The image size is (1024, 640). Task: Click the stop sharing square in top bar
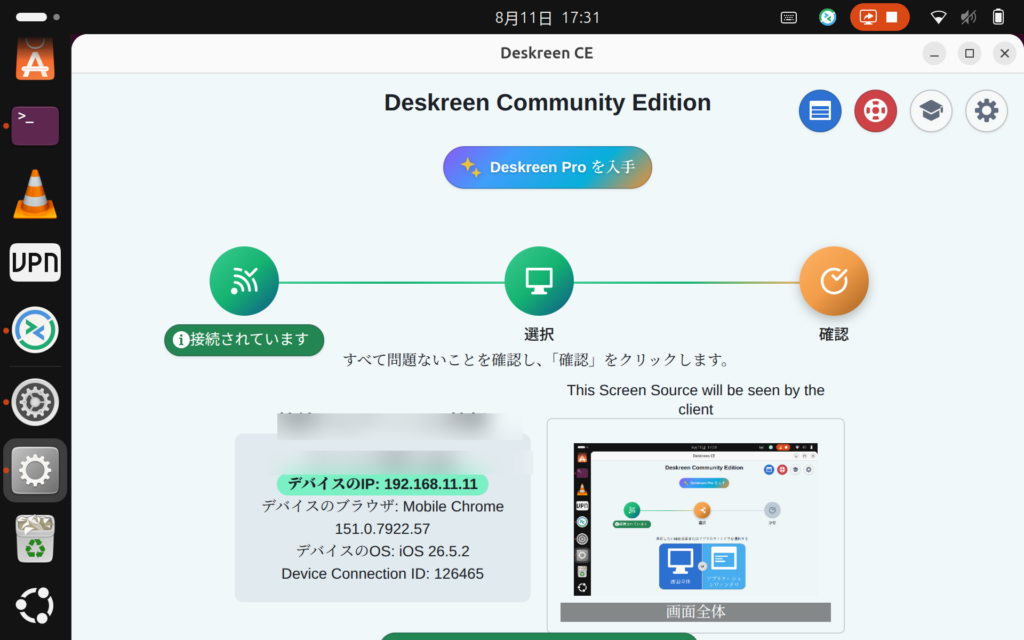point(892,18)
